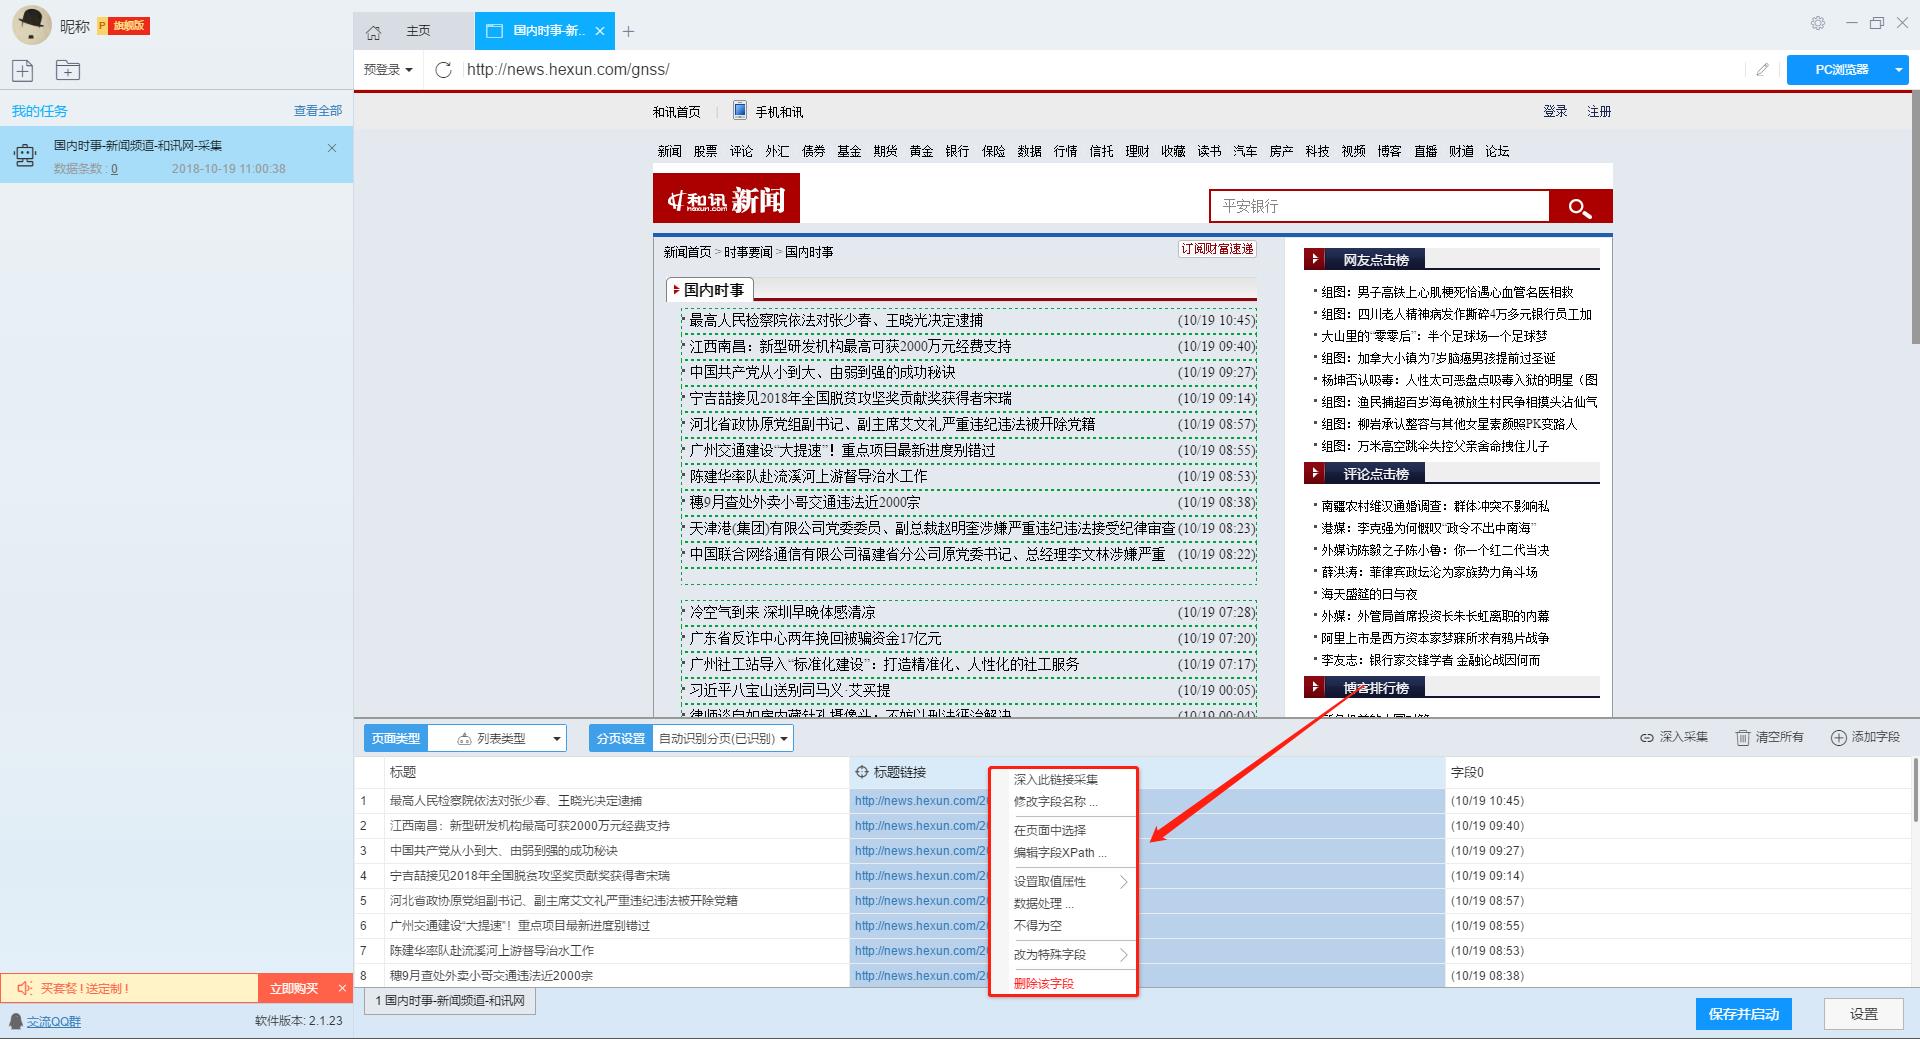
Task: Click 注册 link on hexun page
Action: [1599, 111]
